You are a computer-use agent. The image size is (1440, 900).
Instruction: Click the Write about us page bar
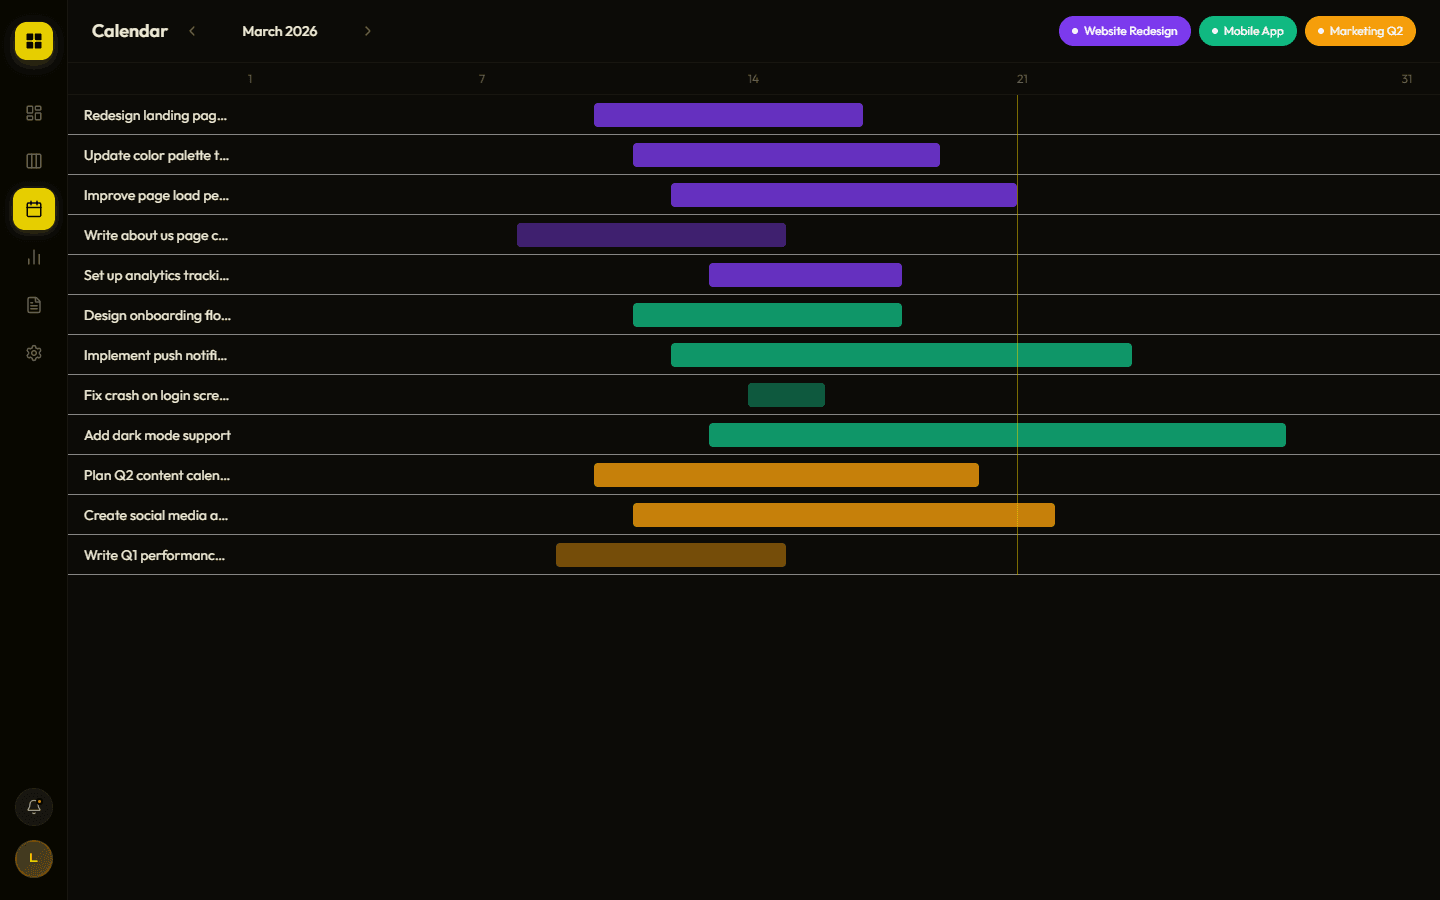click(651, 235)
